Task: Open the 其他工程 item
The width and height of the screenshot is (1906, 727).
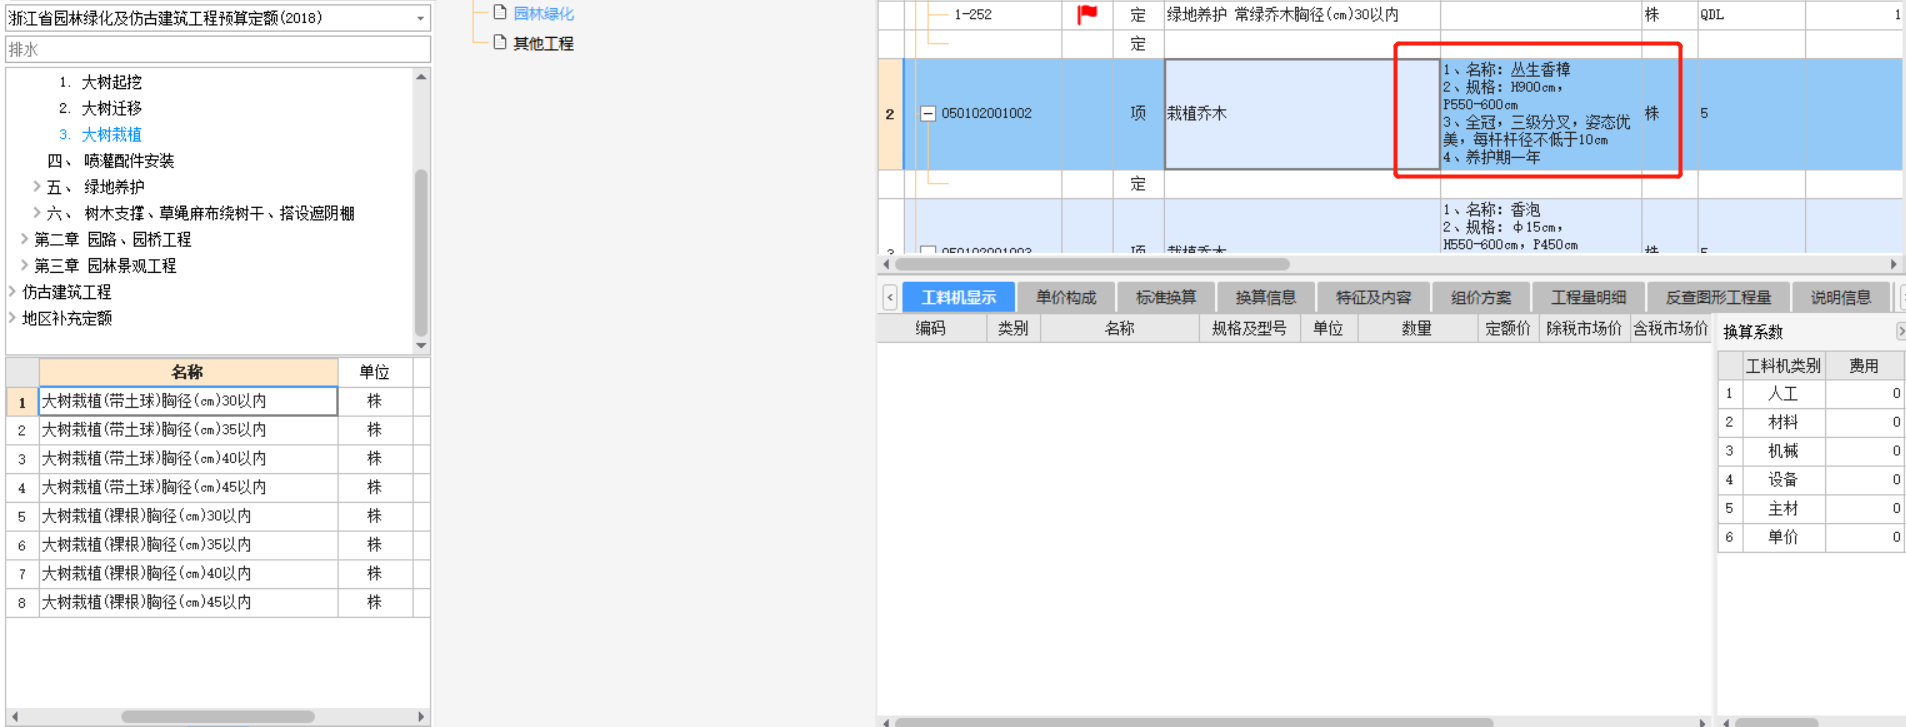Action: [543, 43]
